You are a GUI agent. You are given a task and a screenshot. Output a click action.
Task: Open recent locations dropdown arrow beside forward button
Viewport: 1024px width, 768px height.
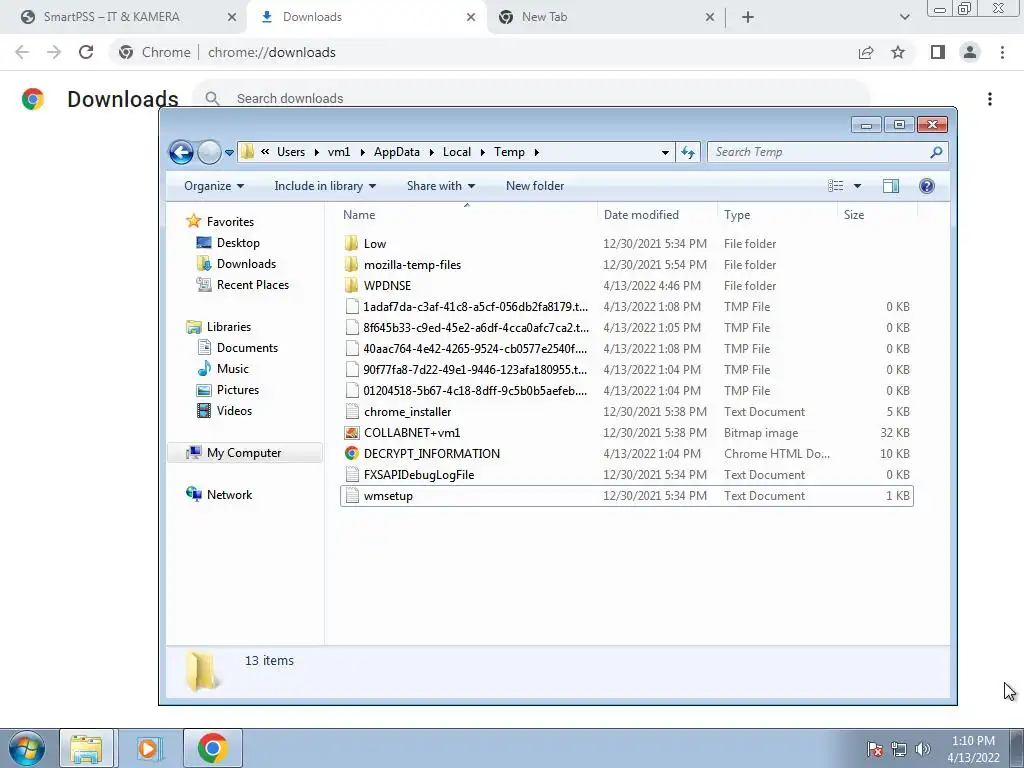[x=229, y=152]
